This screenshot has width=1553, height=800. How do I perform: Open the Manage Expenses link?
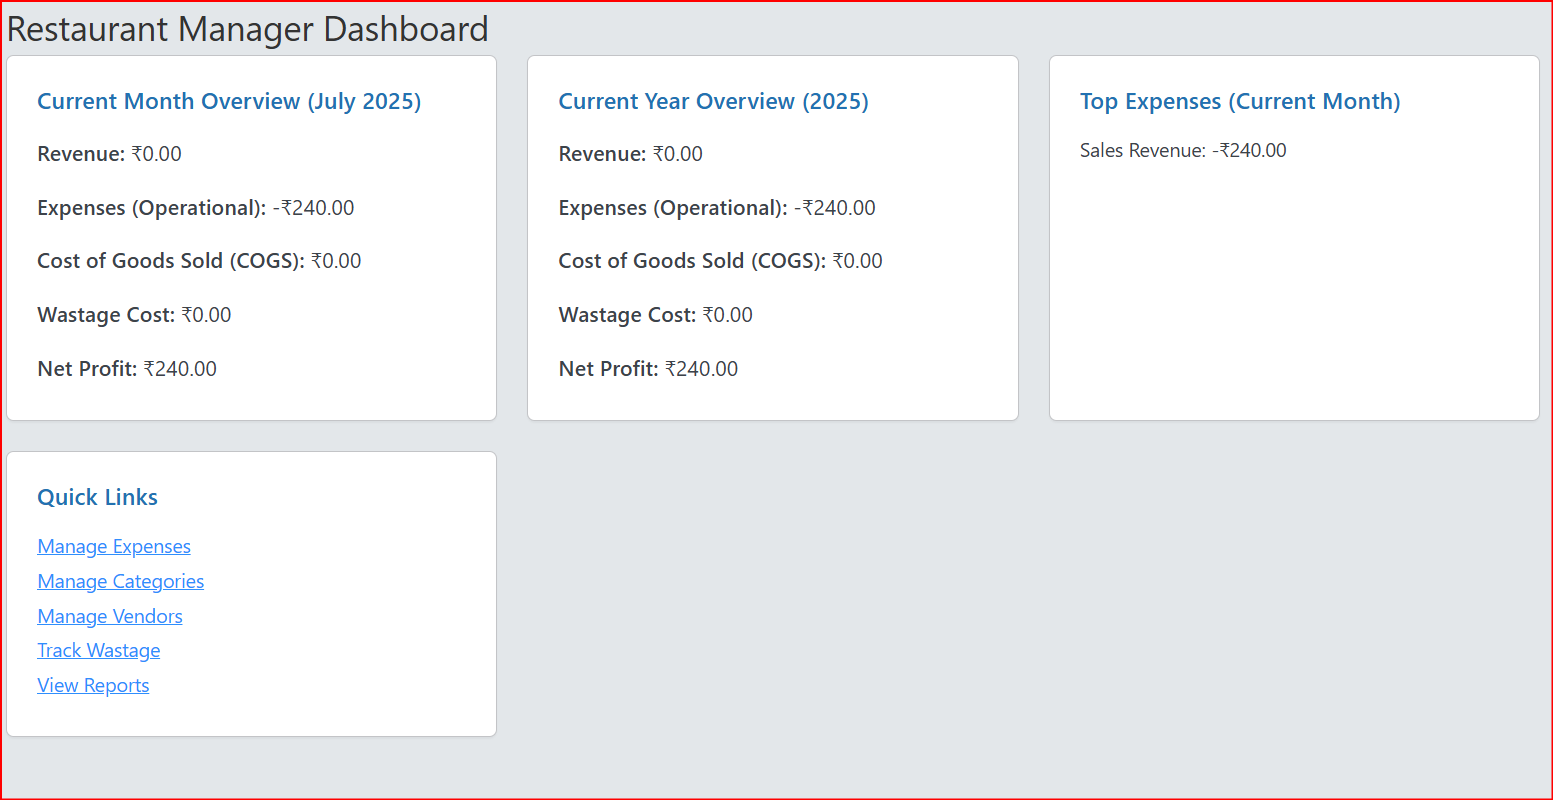114,546
